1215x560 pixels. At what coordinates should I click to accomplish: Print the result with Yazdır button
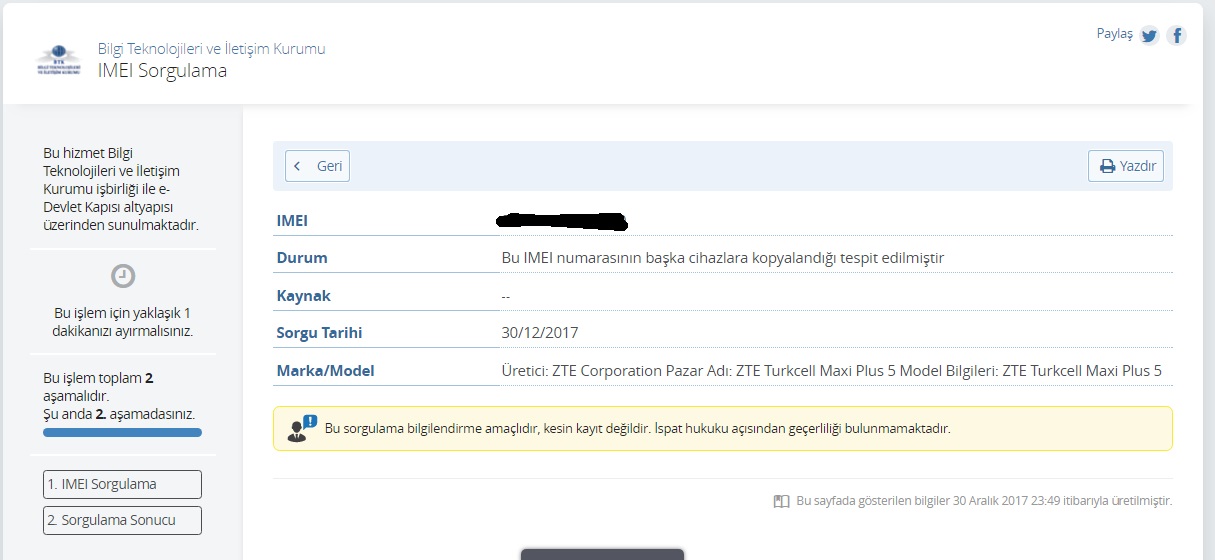[1126, 166]
